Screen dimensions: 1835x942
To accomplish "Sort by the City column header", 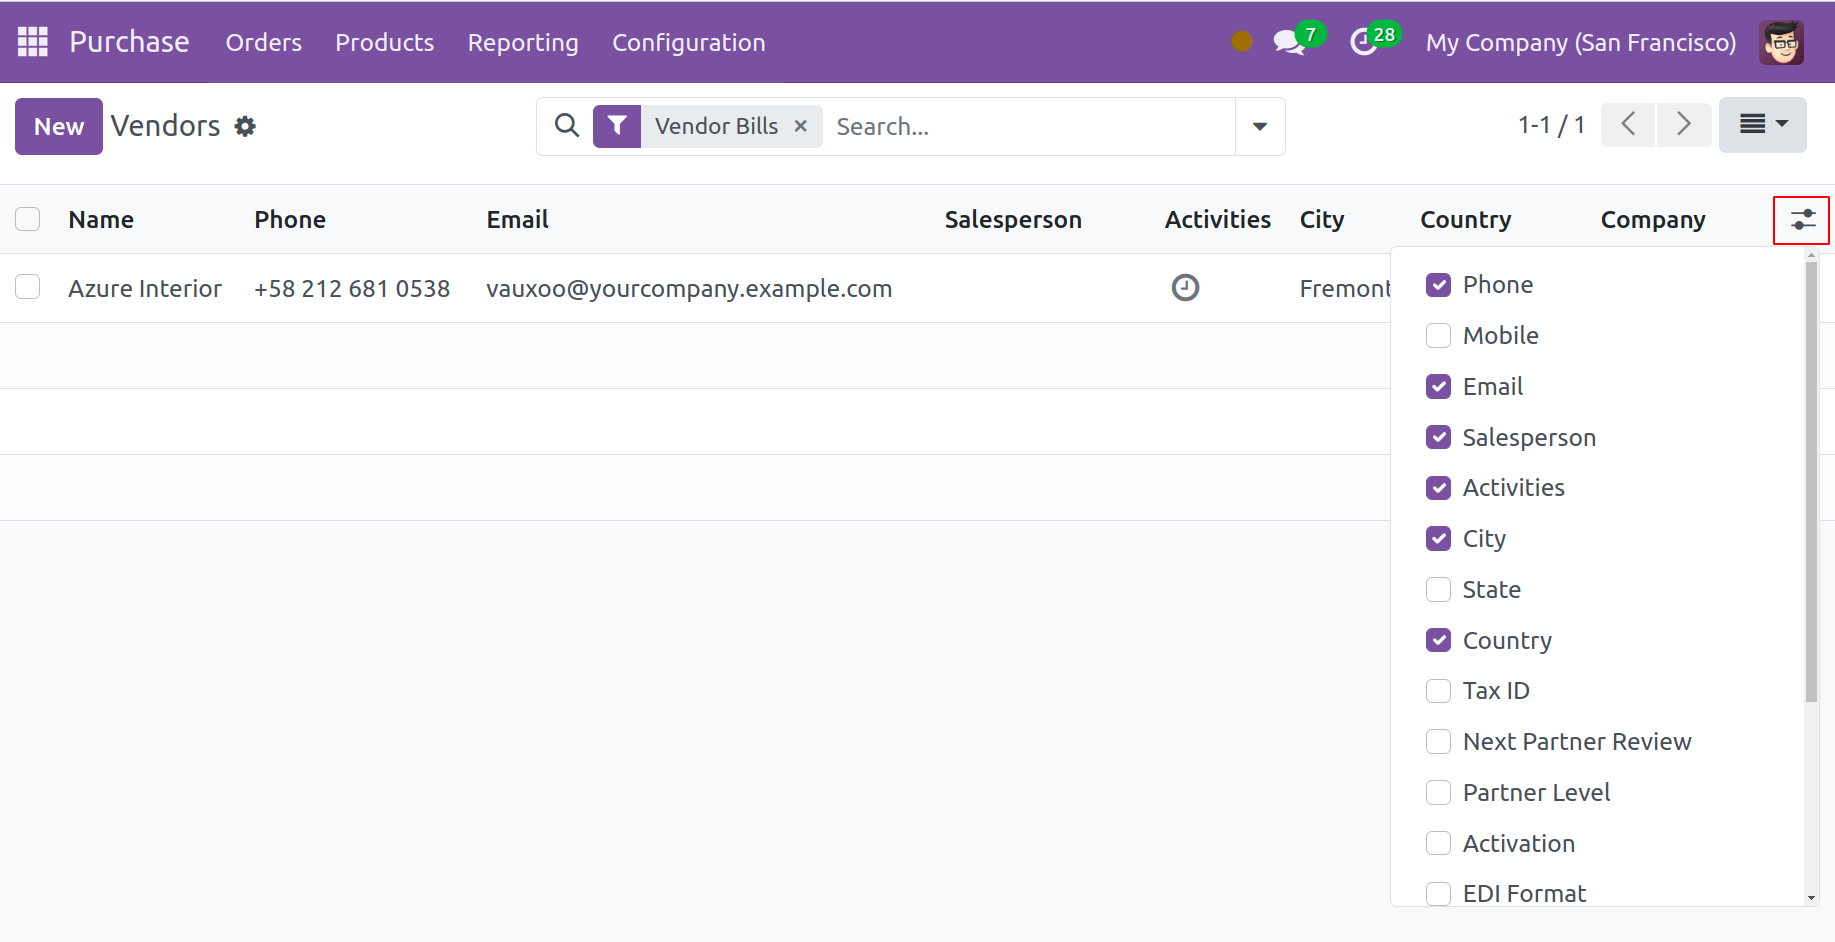I will click(x=1322, y=219).
